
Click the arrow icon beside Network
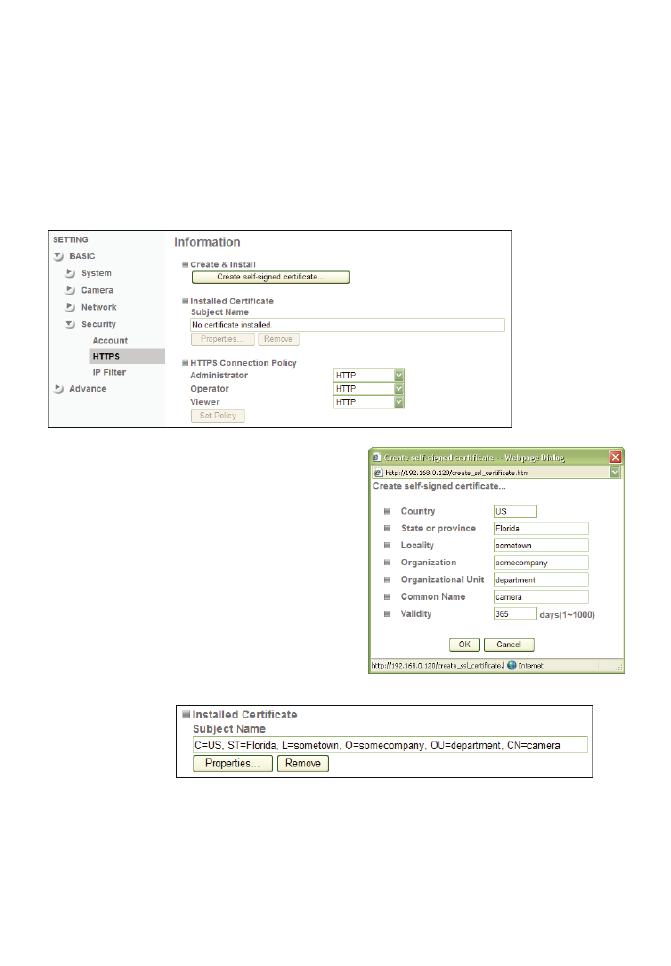(x=70, y=307)
